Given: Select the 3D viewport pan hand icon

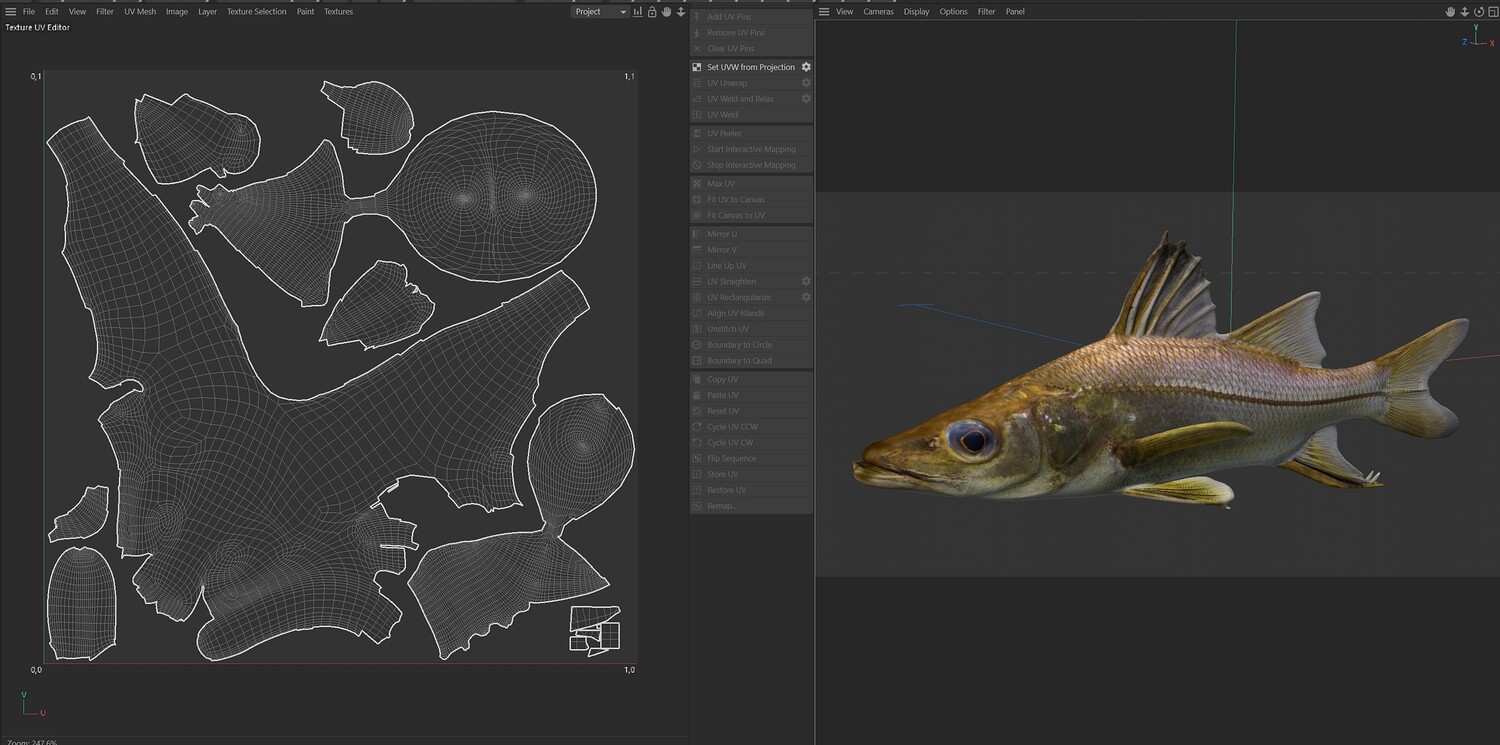Looking at the screenshot, I should click(x=1450, y=12).
